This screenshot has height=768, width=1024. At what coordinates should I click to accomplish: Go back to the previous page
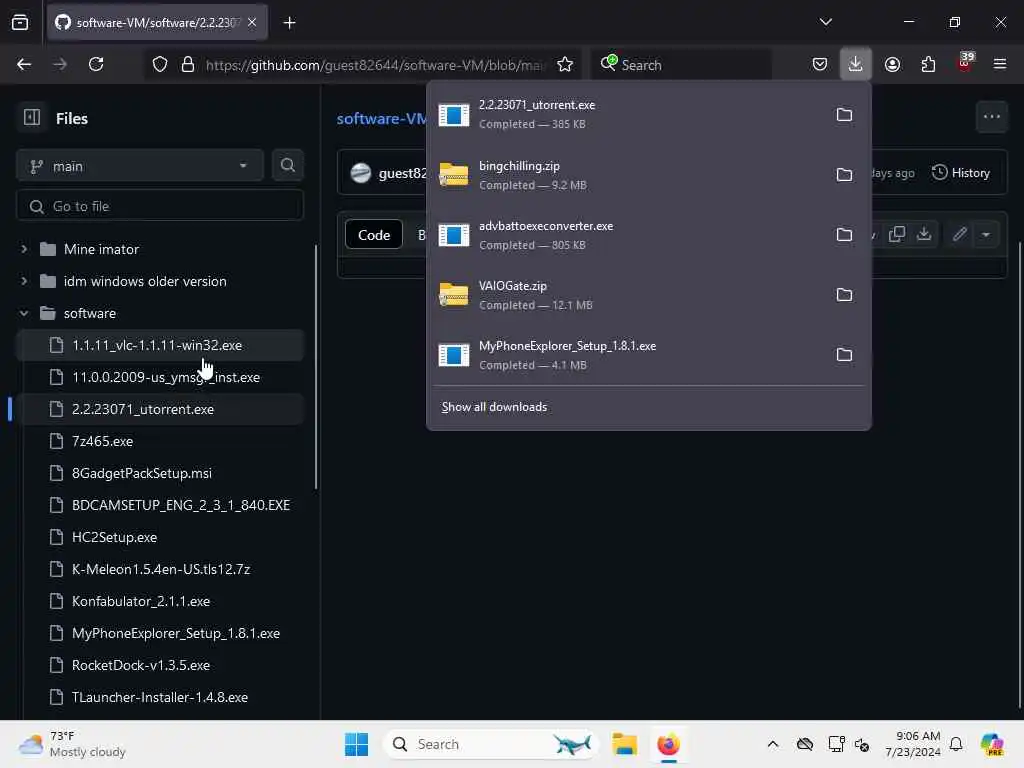(x=24, y=64)
